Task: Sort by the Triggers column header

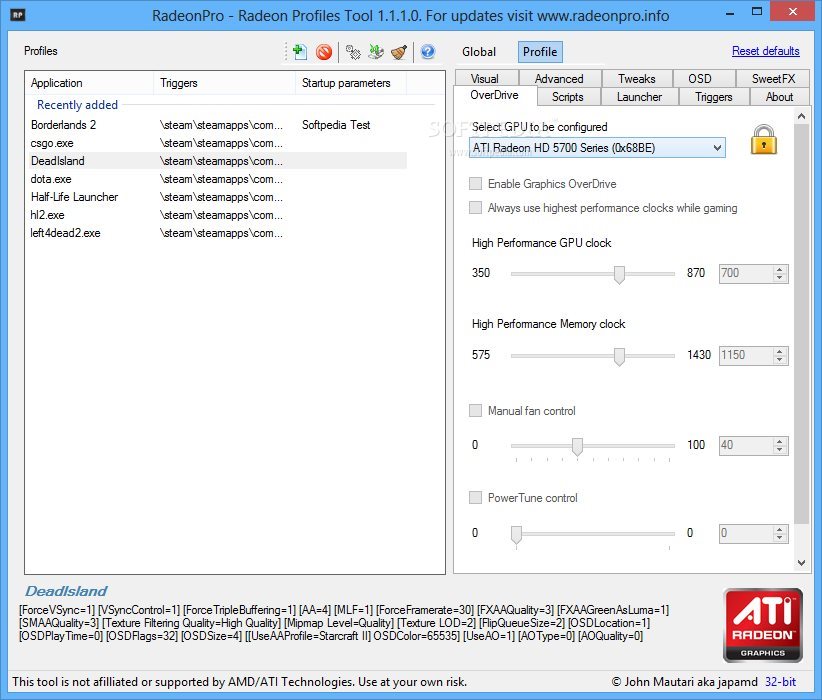Action: coord(224,83)
